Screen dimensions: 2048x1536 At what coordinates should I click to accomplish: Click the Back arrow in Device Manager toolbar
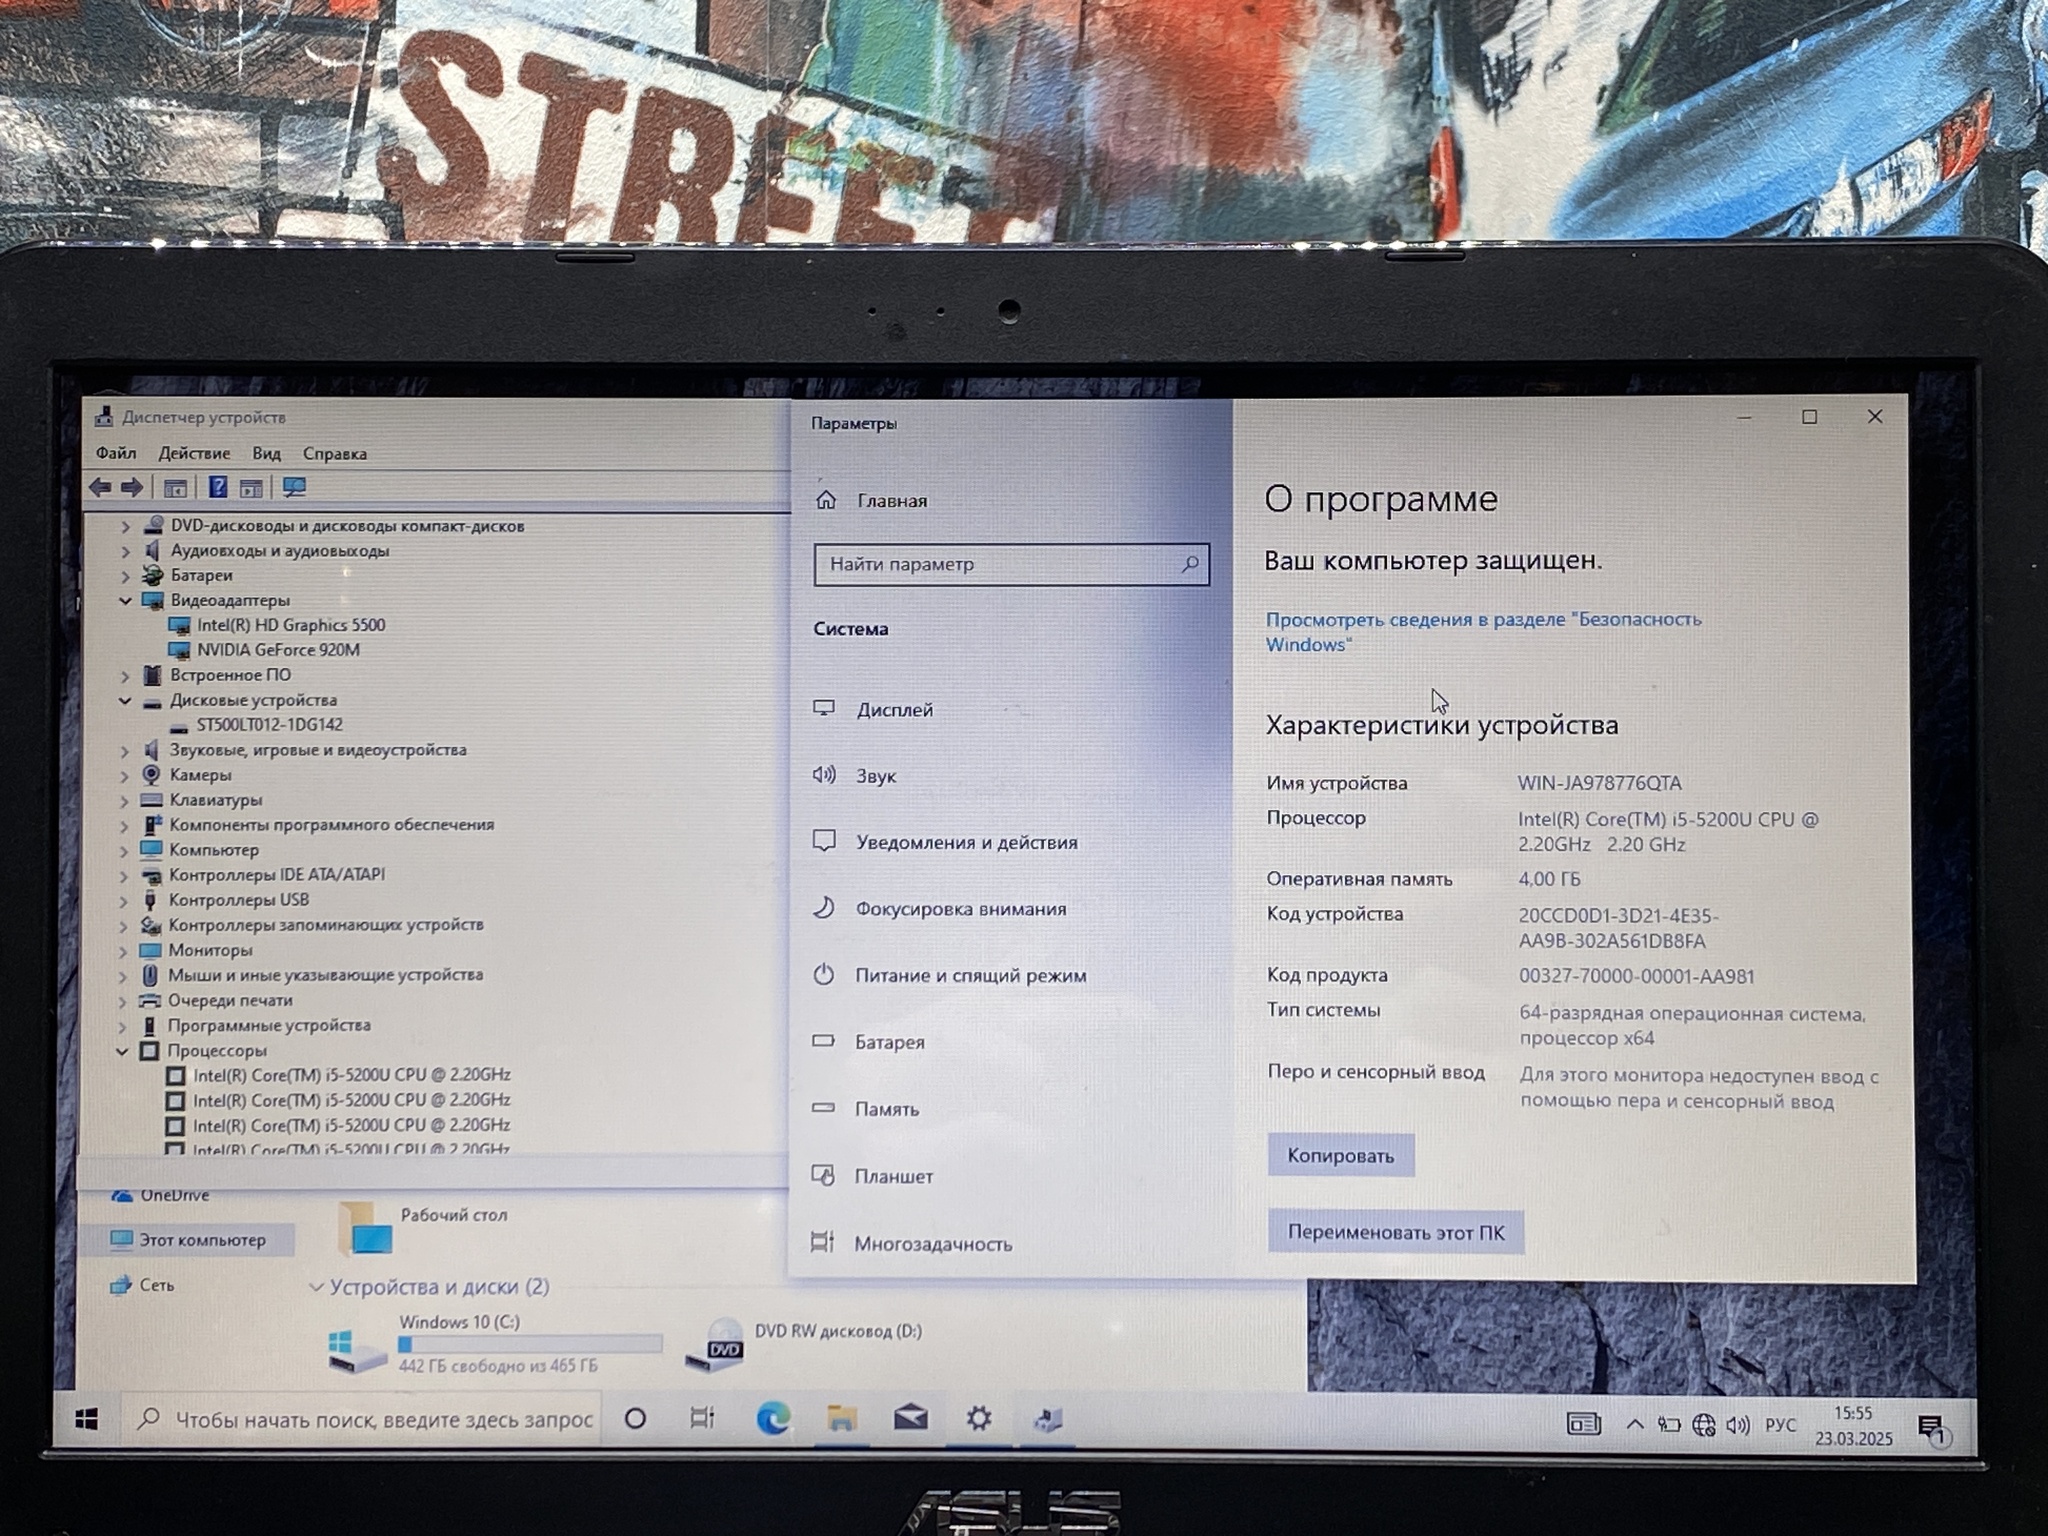click(x=100, y=488)
